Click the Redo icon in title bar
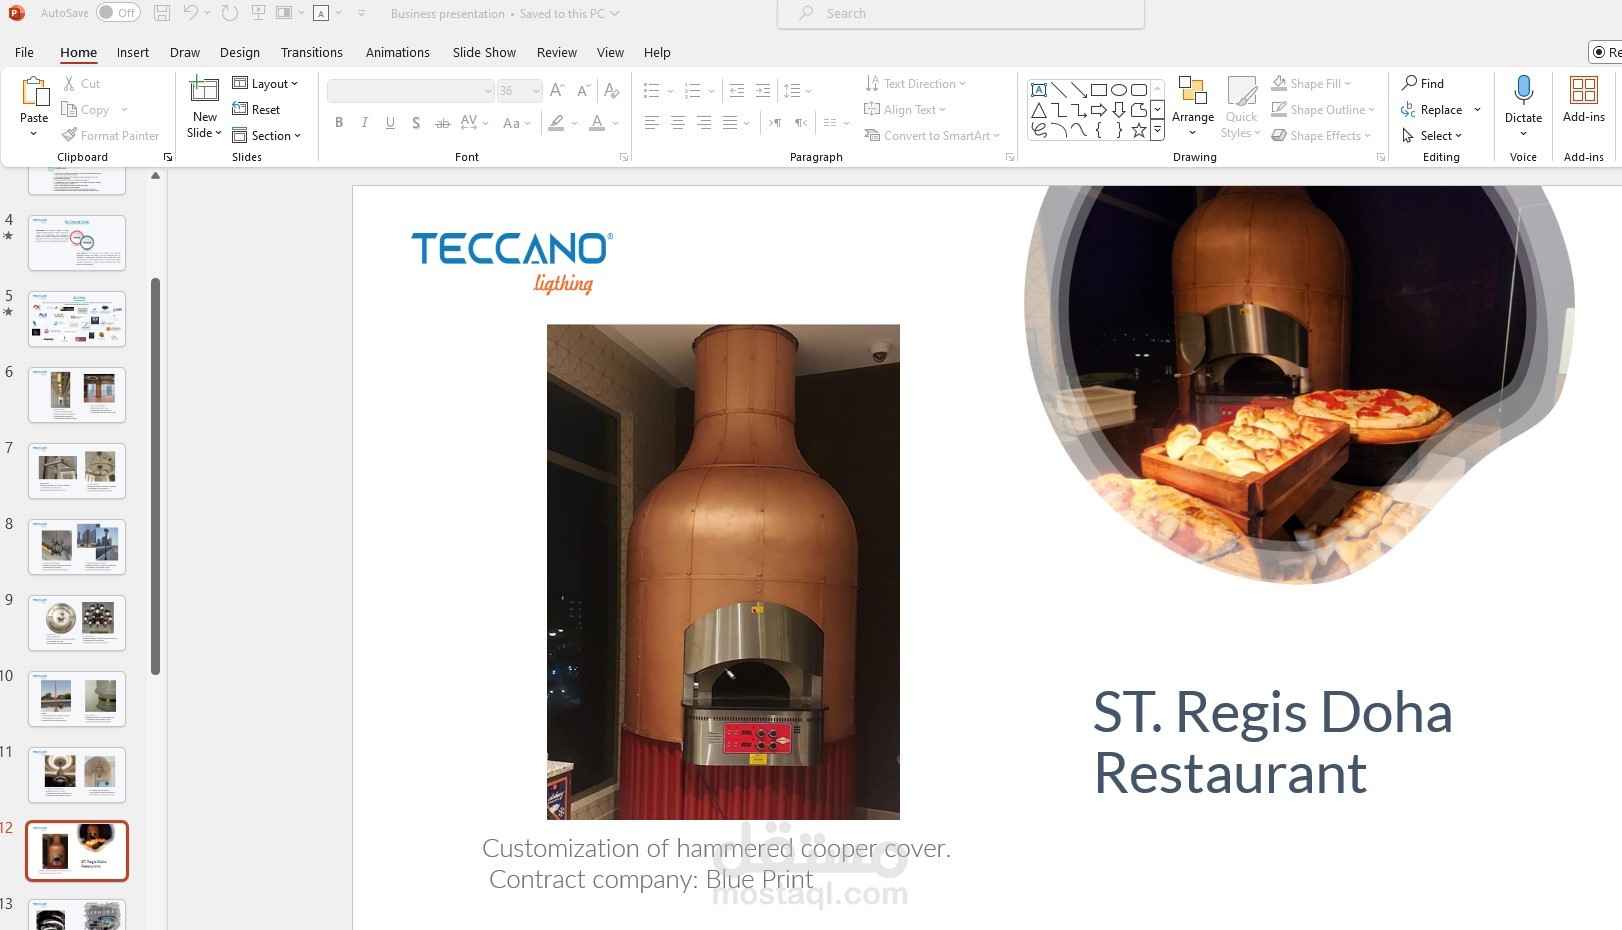This screenshot has height=930, width=1622. [x=229, y=13]
